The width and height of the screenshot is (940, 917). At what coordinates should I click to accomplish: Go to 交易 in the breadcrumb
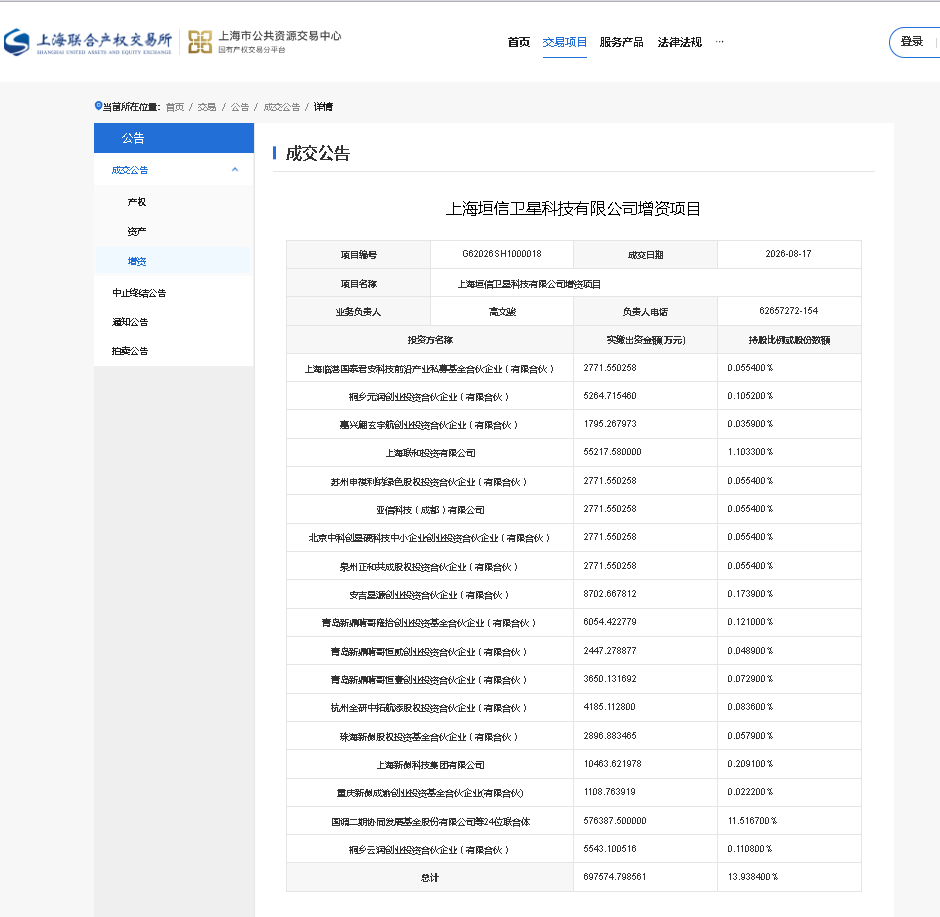tap(207, 107)
